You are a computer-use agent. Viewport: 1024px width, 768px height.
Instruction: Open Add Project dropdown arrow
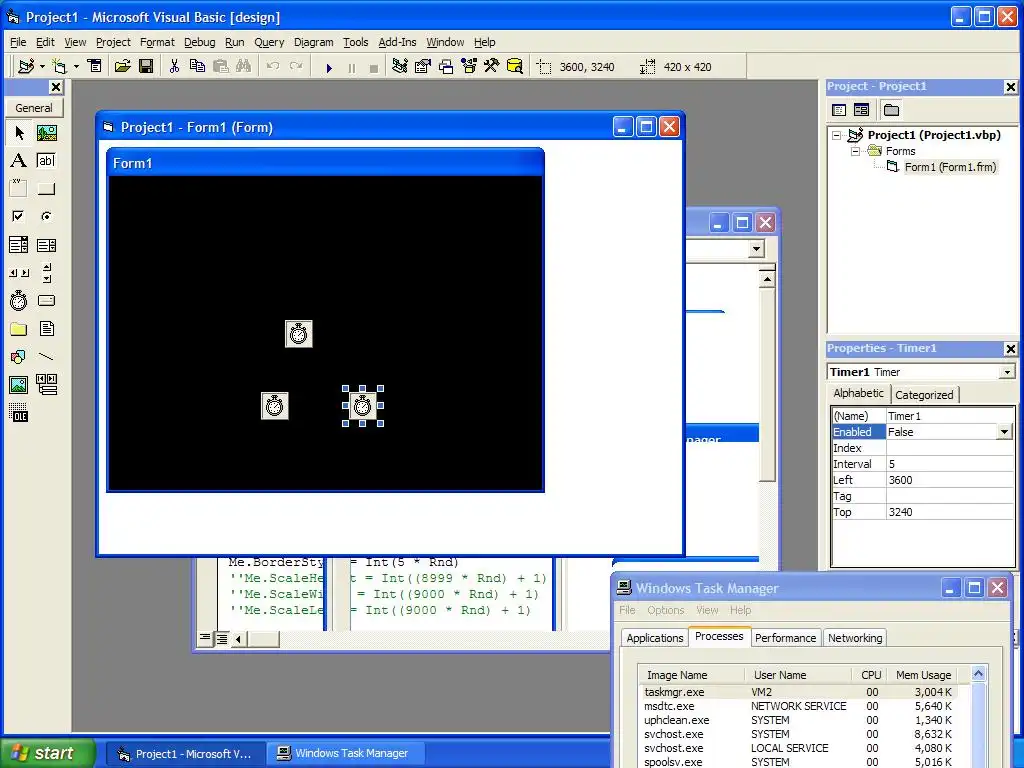(42, 67)
